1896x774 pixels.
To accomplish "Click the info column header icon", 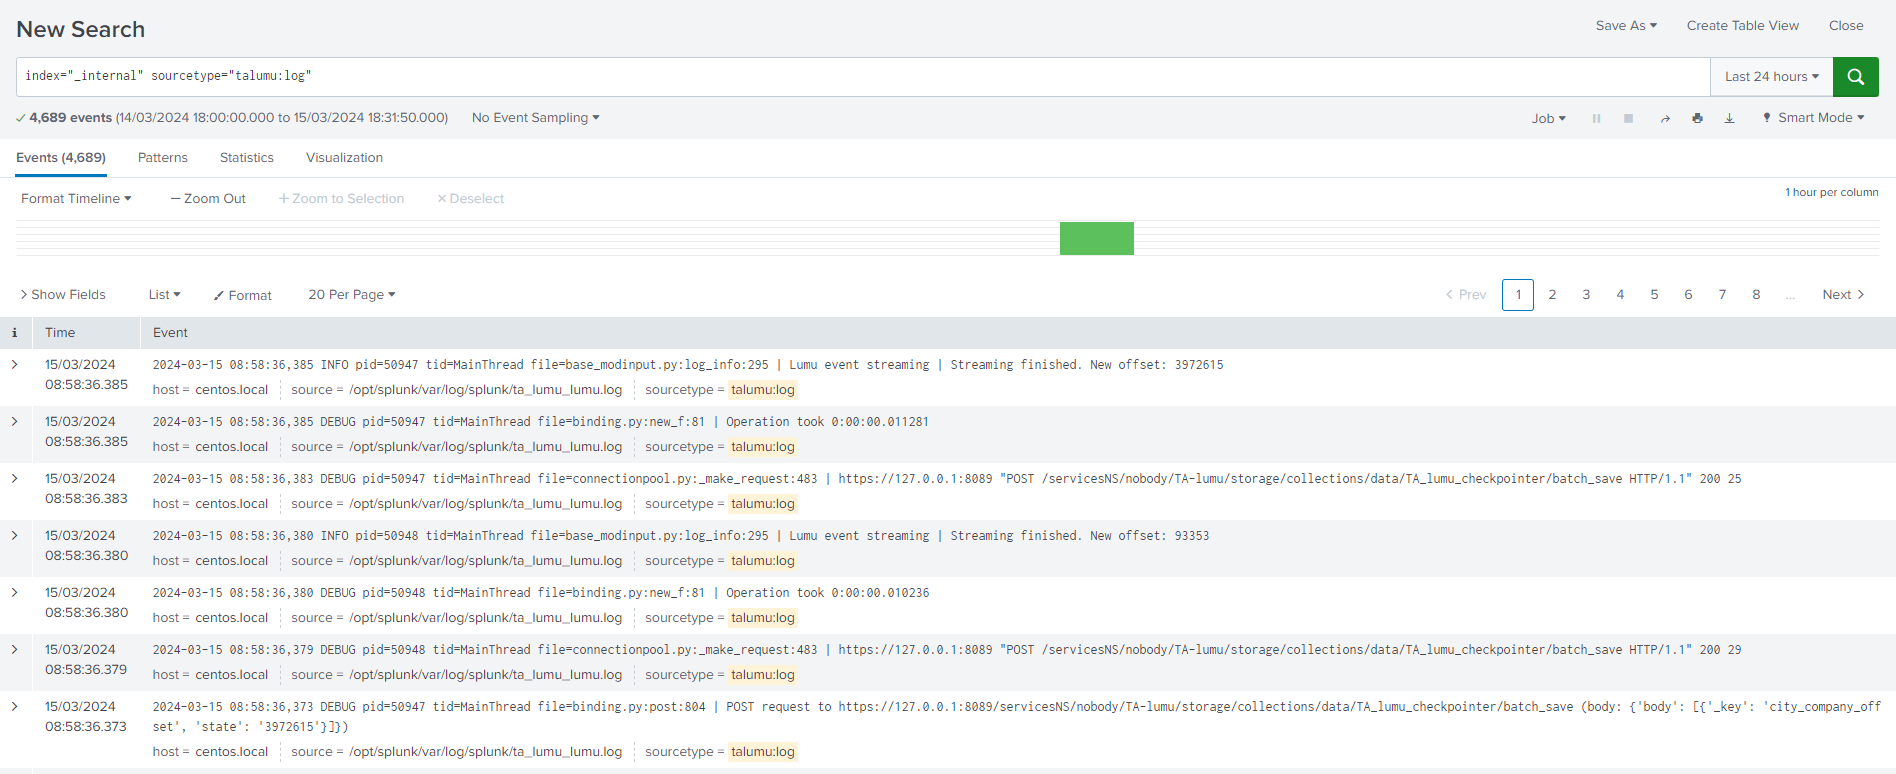I will [14, 333].
